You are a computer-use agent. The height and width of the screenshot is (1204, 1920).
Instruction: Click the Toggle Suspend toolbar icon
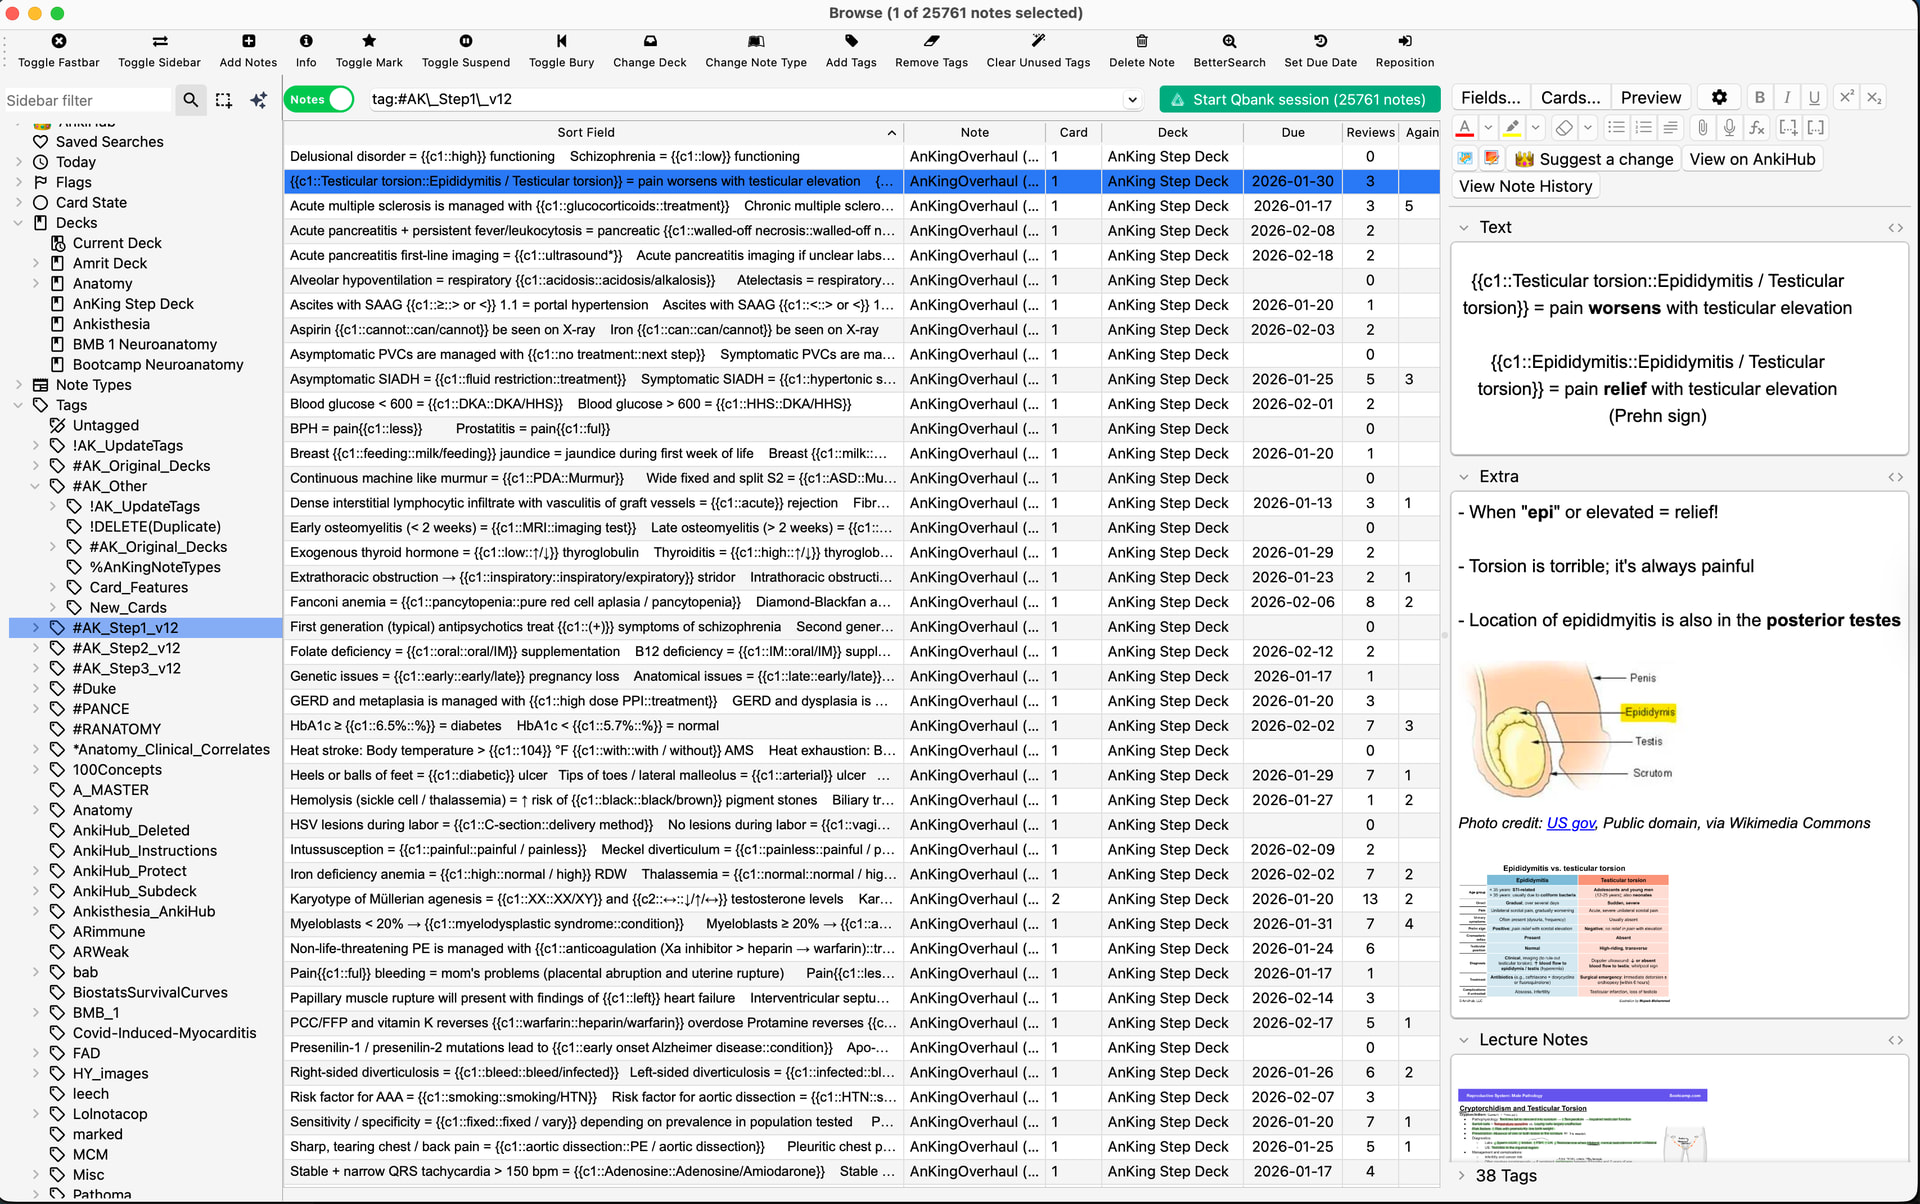pyautogui.click(x=465, y=41)
